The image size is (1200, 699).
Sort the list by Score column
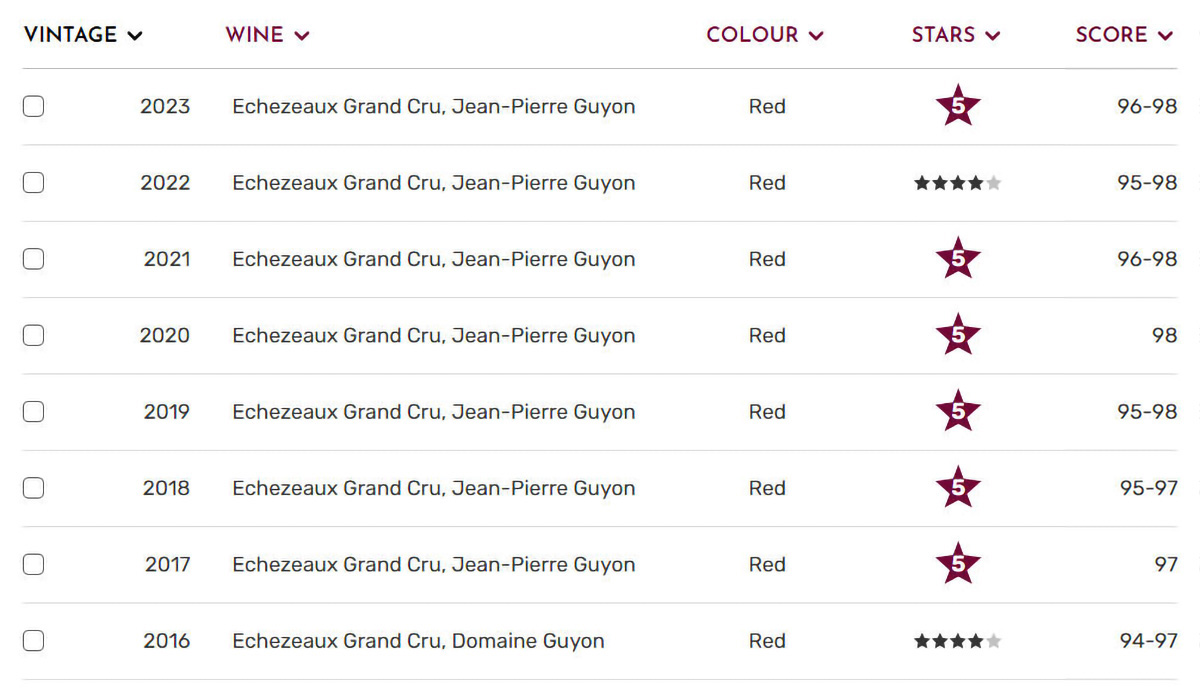pos(1123,35)
